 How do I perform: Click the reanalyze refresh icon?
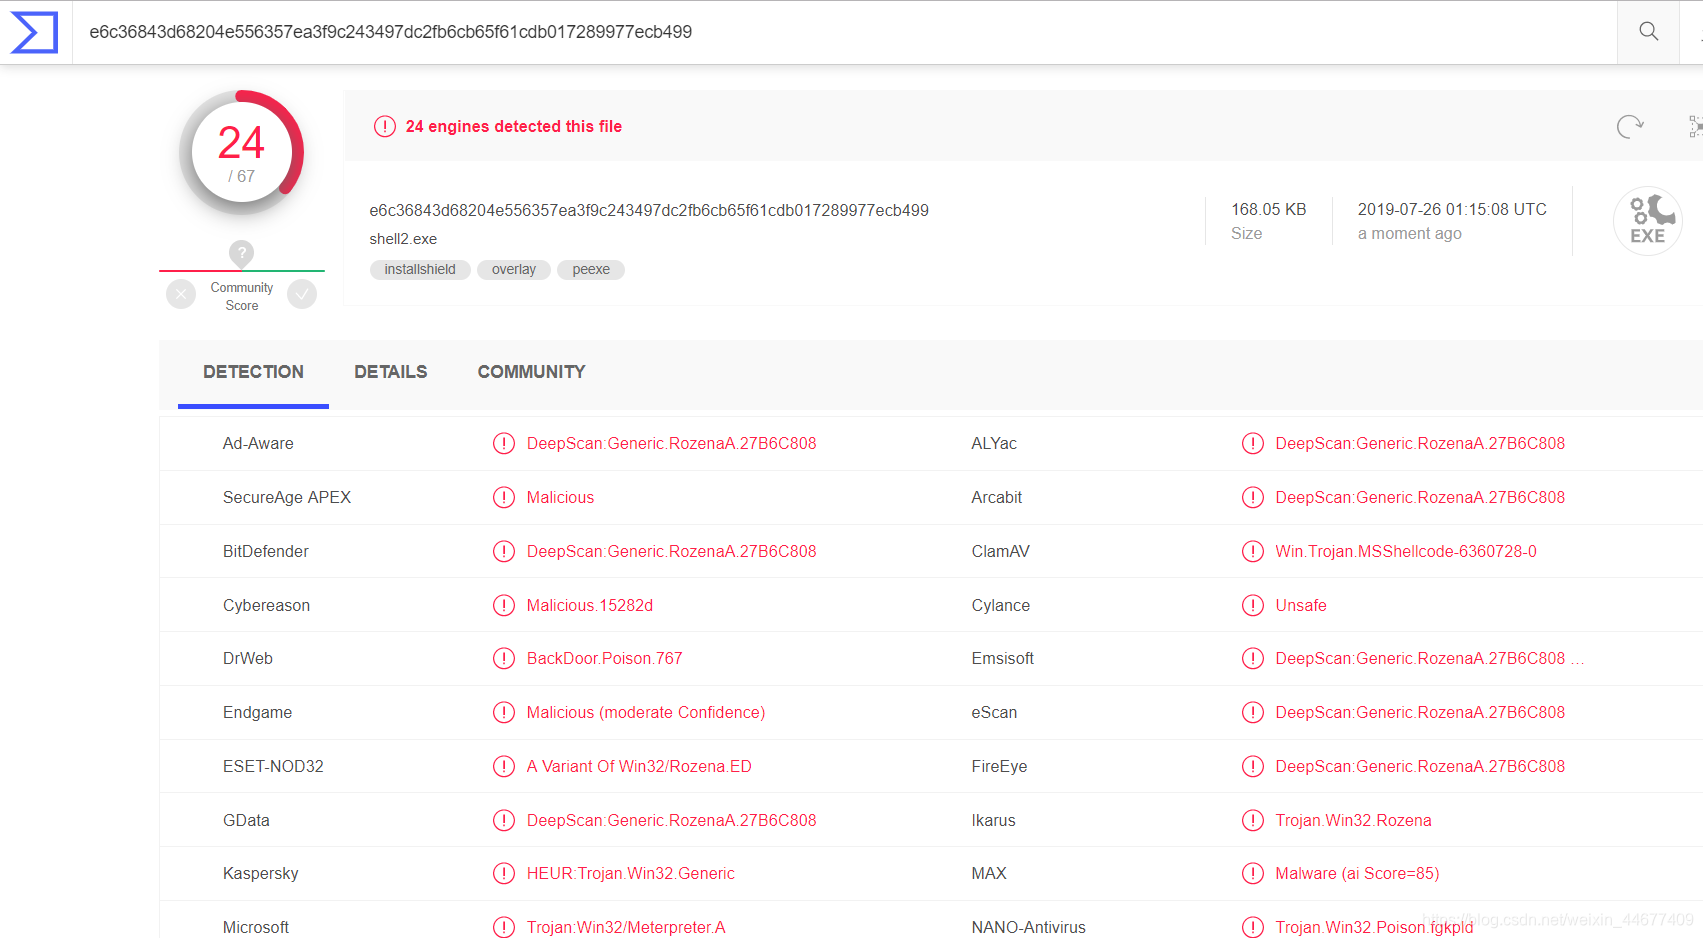click(1630, 126)
